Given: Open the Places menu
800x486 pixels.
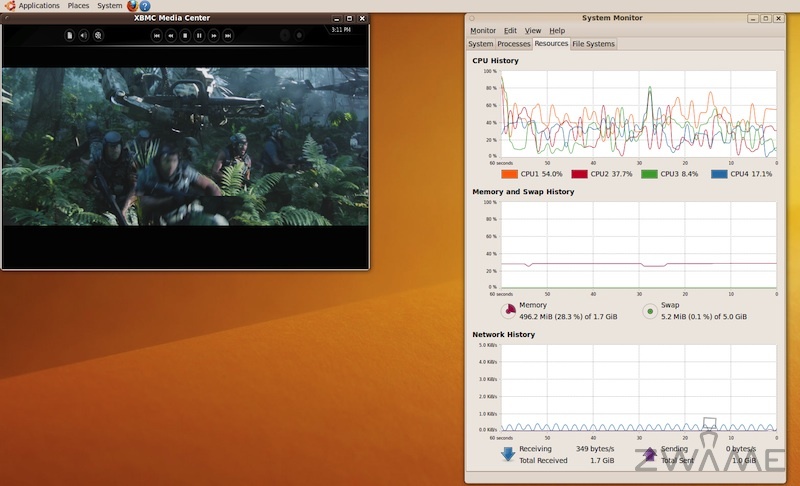Looking at the screenshot, I should point(78,6).
